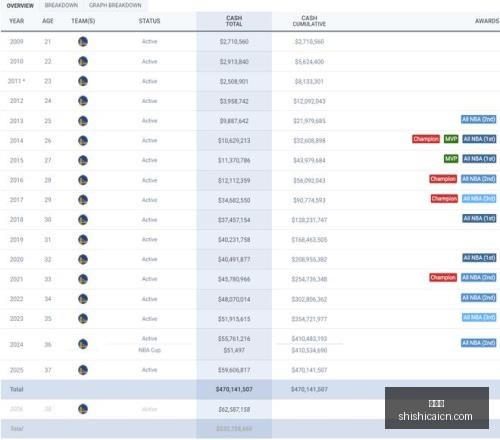Click the MVP badge in the 2015 row

[451, 159]
